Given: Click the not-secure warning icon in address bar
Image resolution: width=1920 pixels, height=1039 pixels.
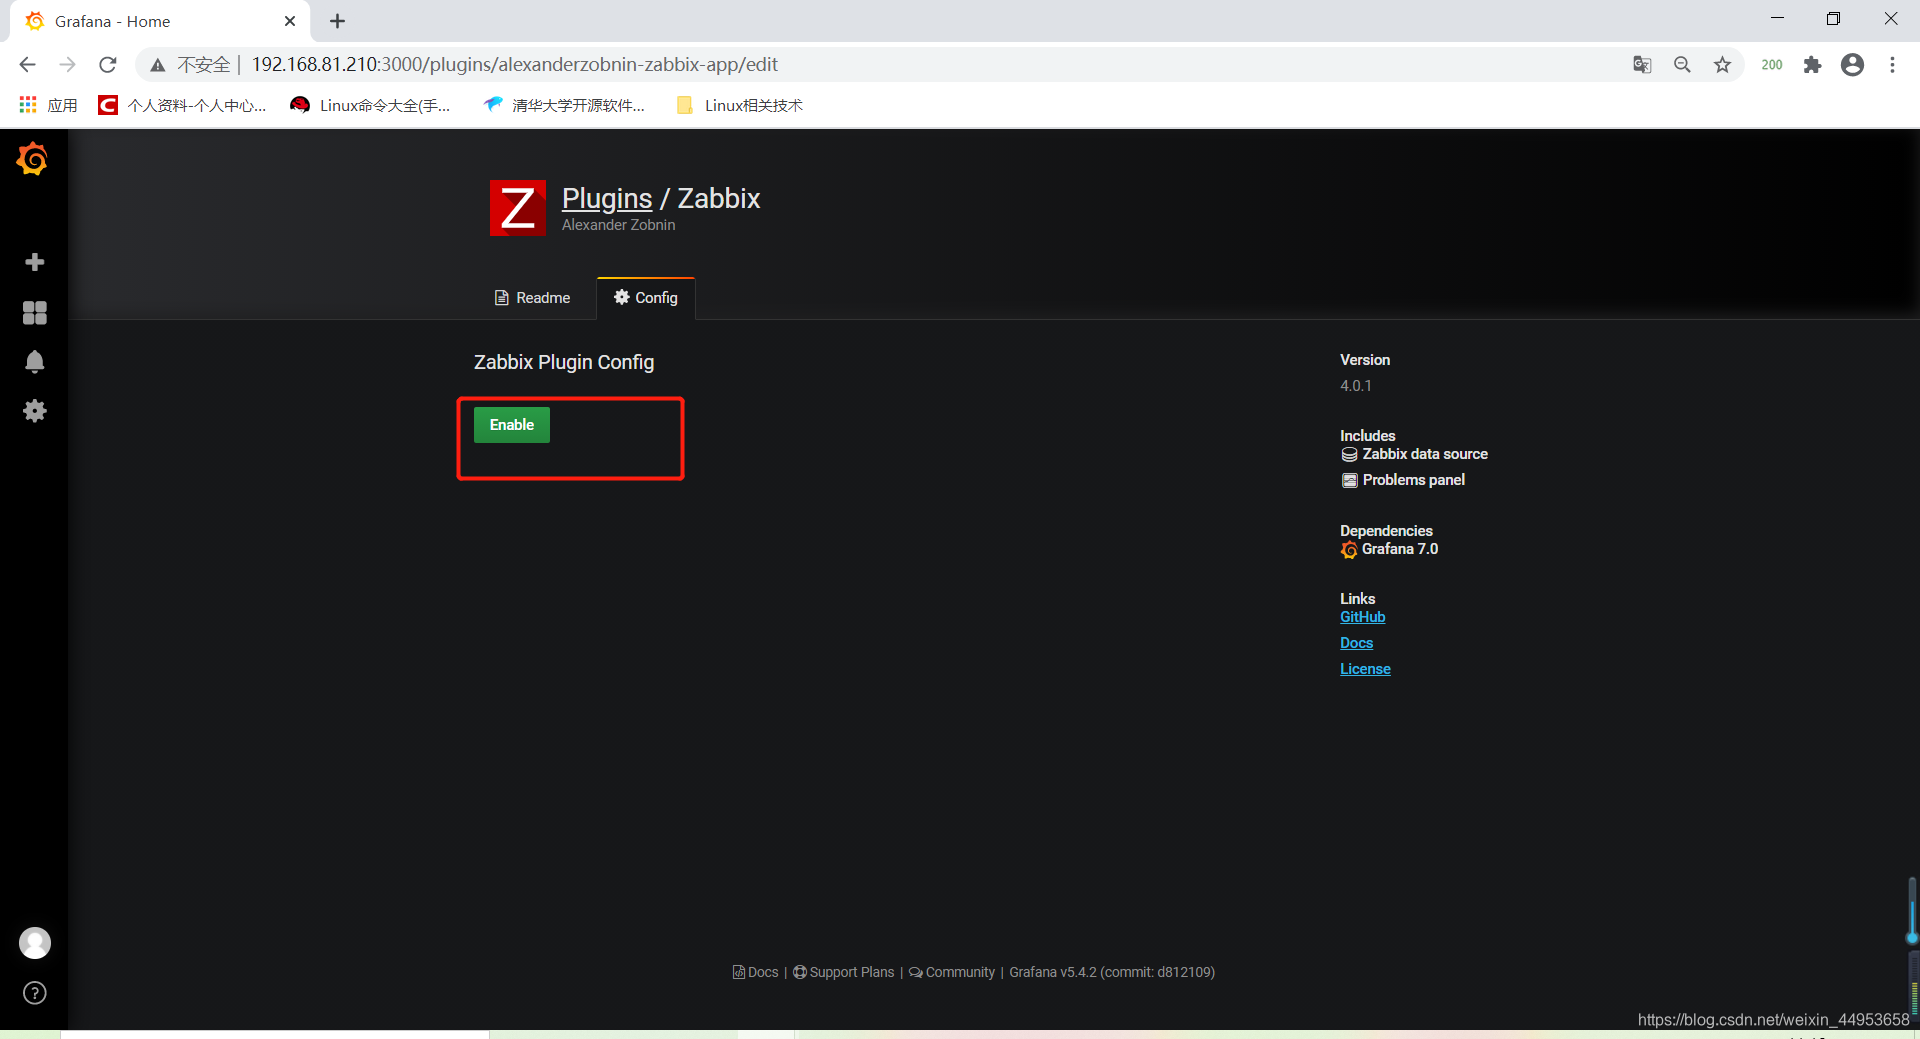Looking at the screenshot, I should [x=158, y=65].
